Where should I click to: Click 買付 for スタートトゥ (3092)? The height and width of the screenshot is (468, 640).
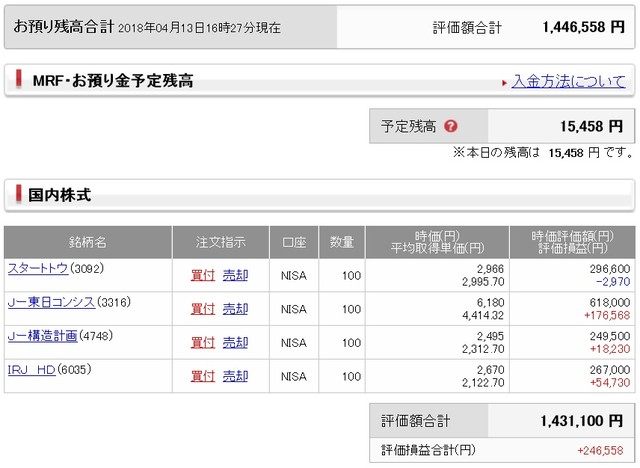coord(203,276)
